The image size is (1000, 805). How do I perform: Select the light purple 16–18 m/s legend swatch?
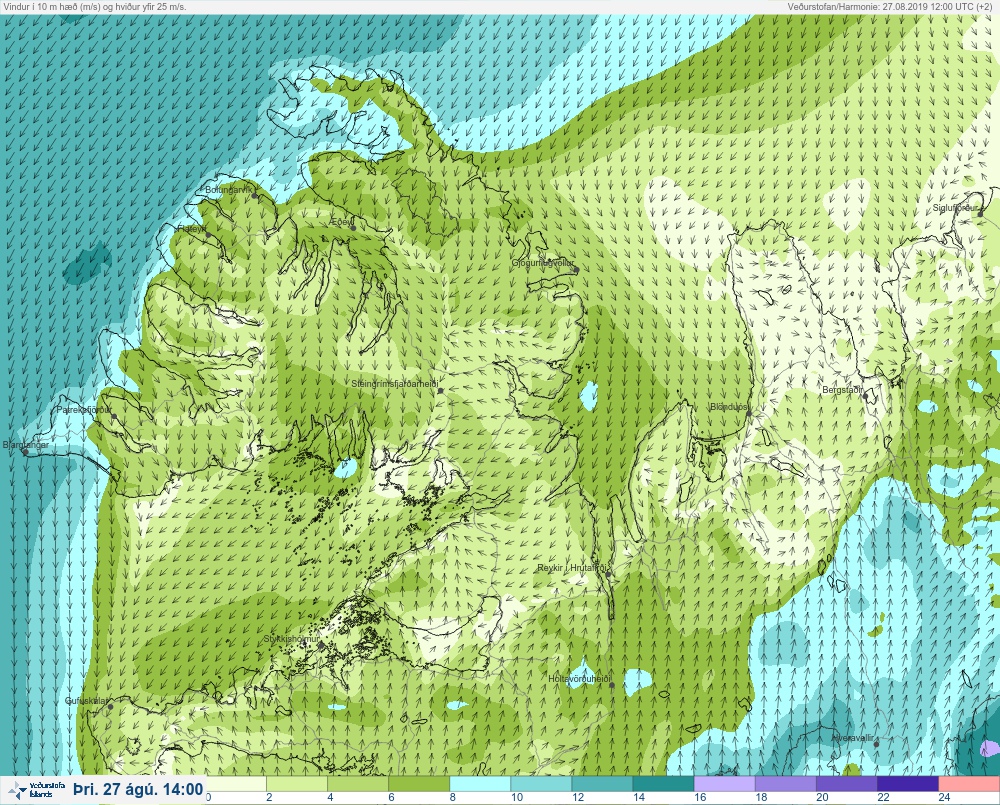coord(724,783)
